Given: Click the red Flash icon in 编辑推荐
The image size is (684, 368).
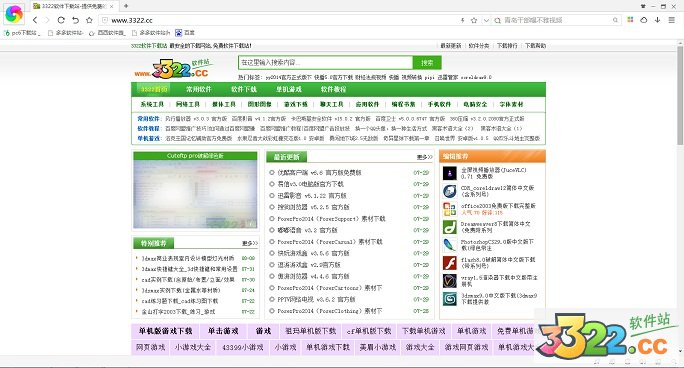Looking at the screenshot, I should (450, 263).
